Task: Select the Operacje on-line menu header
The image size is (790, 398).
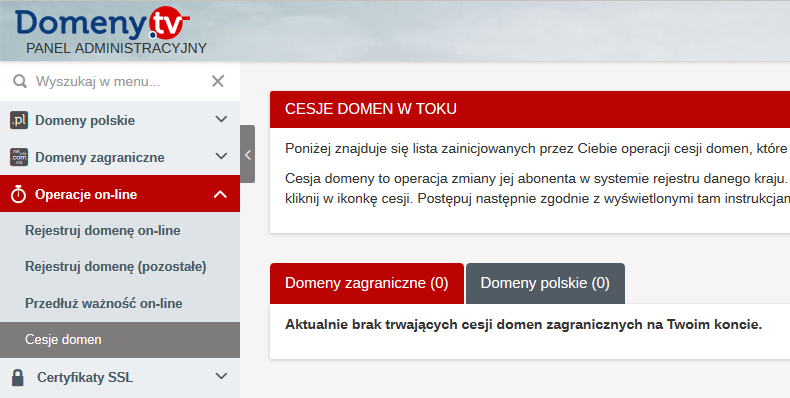Action: (x=120, y=194)
